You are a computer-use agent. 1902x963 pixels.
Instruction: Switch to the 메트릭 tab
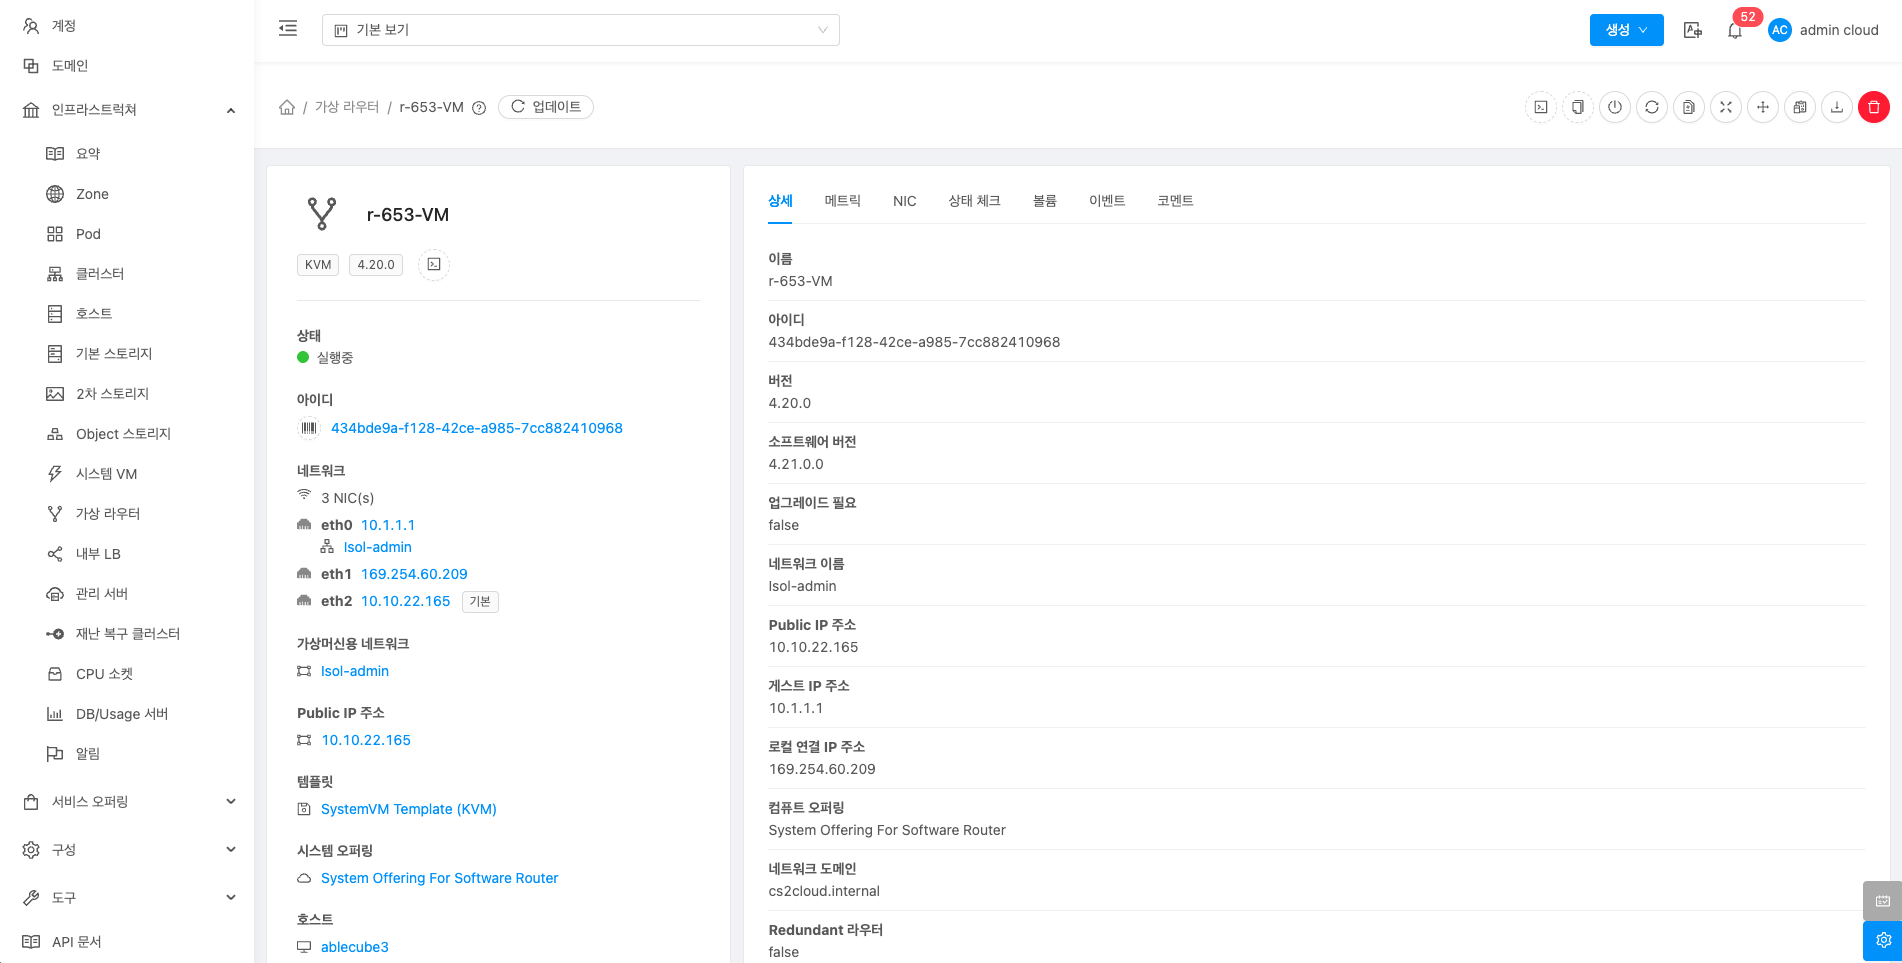842,201
